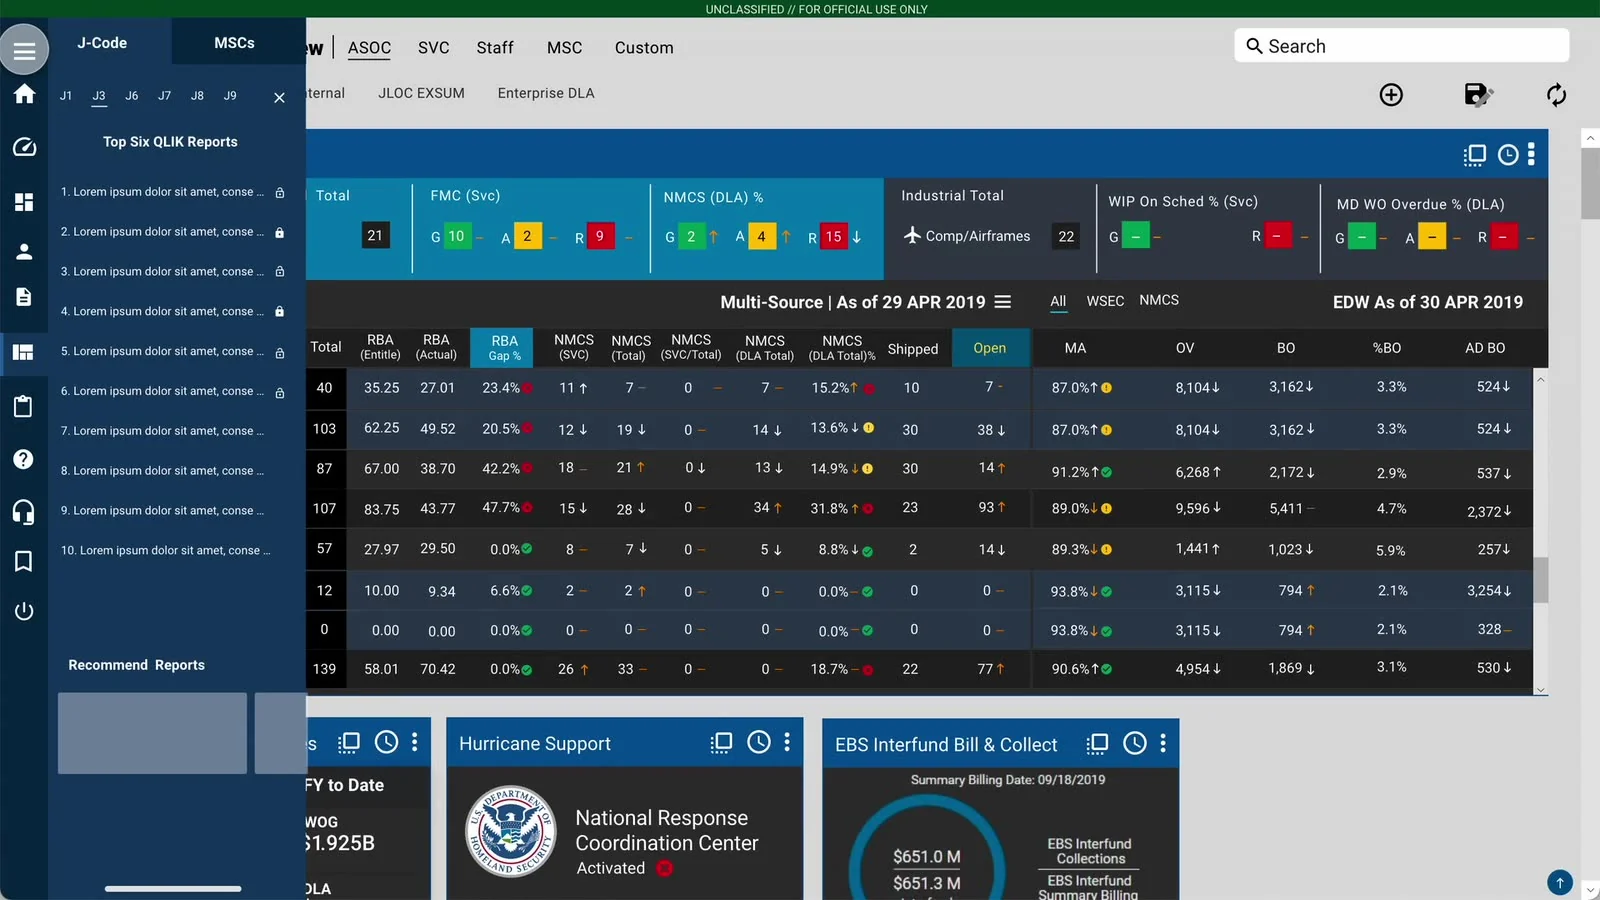1600x900 pixels.
Task: Click green FMC (Svc) 10 indicator
Action: pos(456,236)
